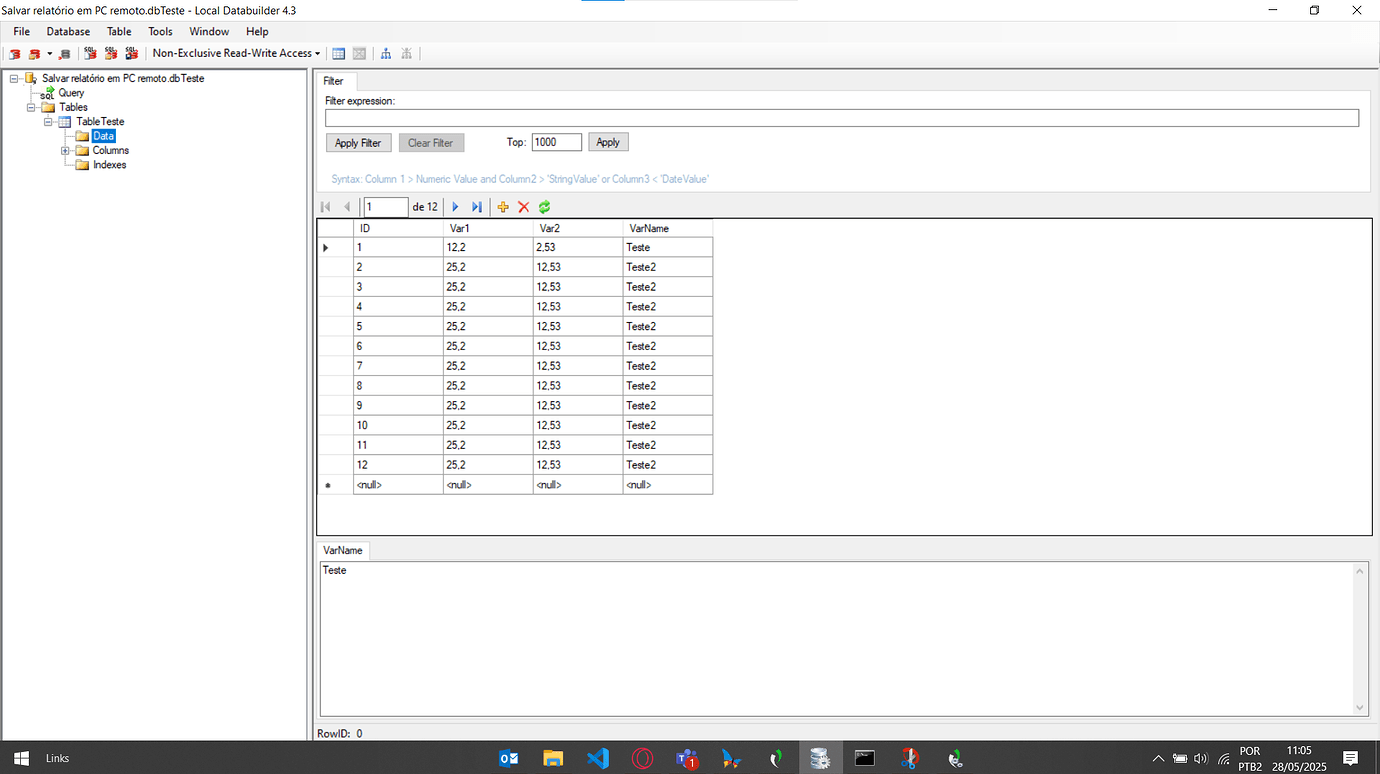The image size is (1380, 774).
Task: Click the open database toolbar icon
Action: tap(35, 54)
